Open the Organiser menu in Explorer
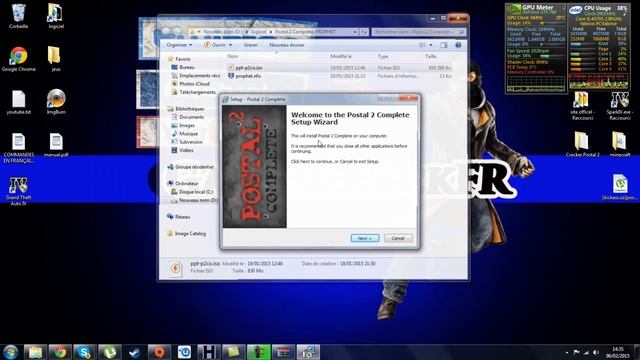Image resolution: width=640 pixels, height=360 pixels. coord(179,45)
